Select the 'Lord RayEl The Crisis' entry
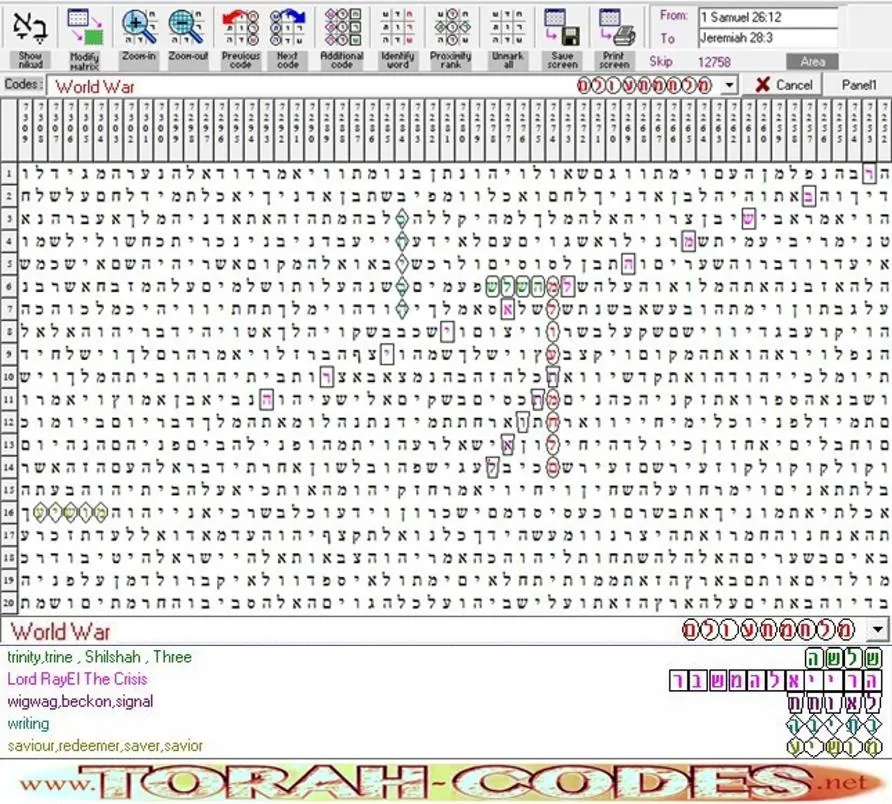The height and width of the screenshot is (804, 892). pos(77,679)
